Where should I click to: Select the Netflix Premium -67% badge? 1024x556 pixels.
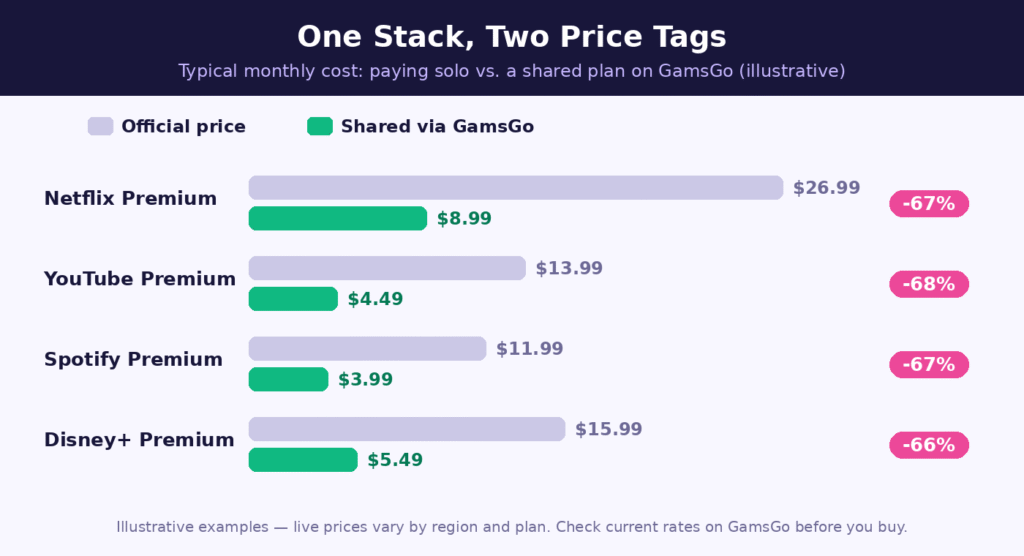pos(929,204)
